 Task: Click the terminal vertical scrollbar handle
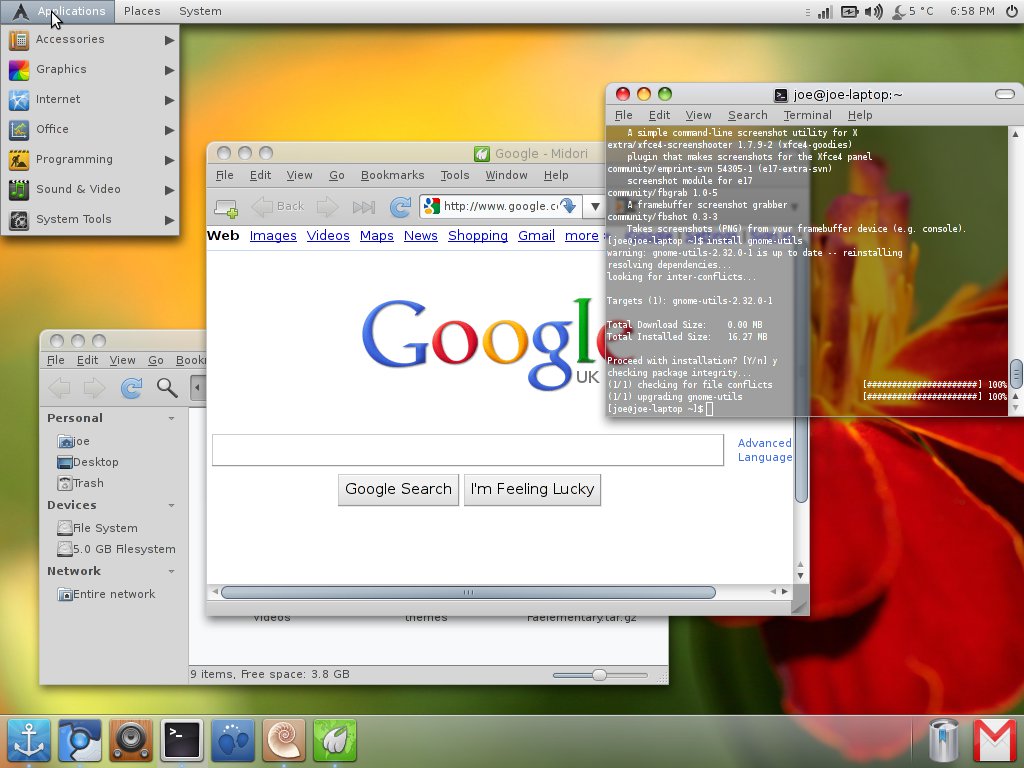pyautogui.click(x=1016, y=374)
